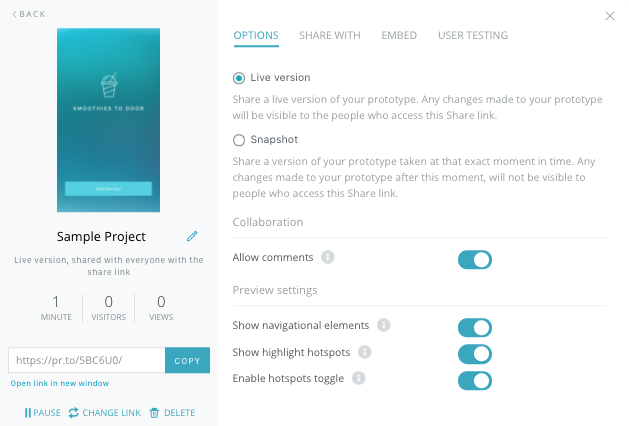Image resolution: width=629 pixels, height=426 pixels.
Task: Turn off Show navigational elements switch
Action: [475, 328]
